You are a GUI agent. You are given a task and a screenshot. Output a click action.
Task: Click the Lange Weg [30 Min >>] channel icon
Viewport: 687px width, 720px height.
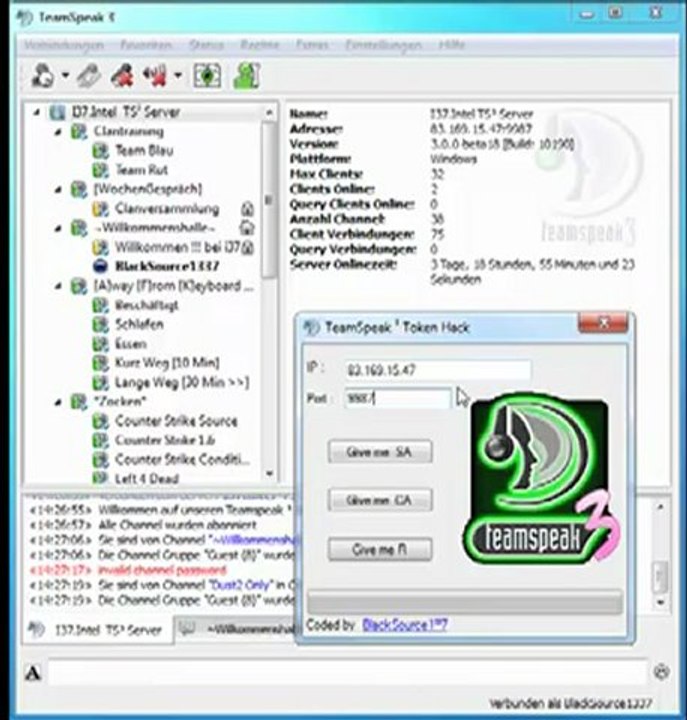point(100,382)
